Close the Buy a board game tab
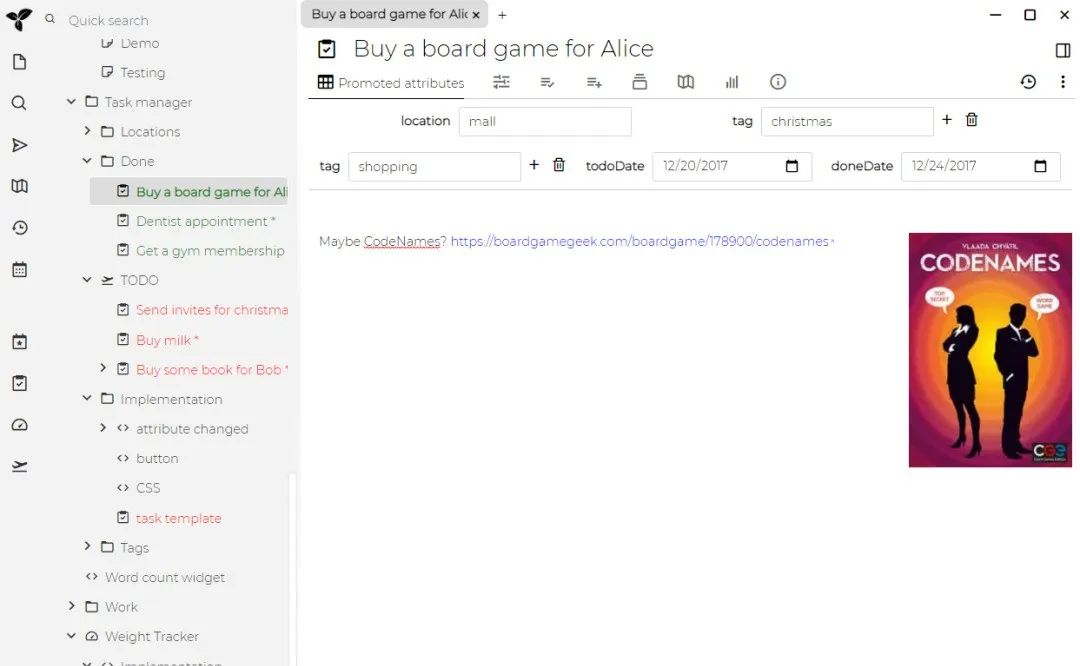 point(476,14)
